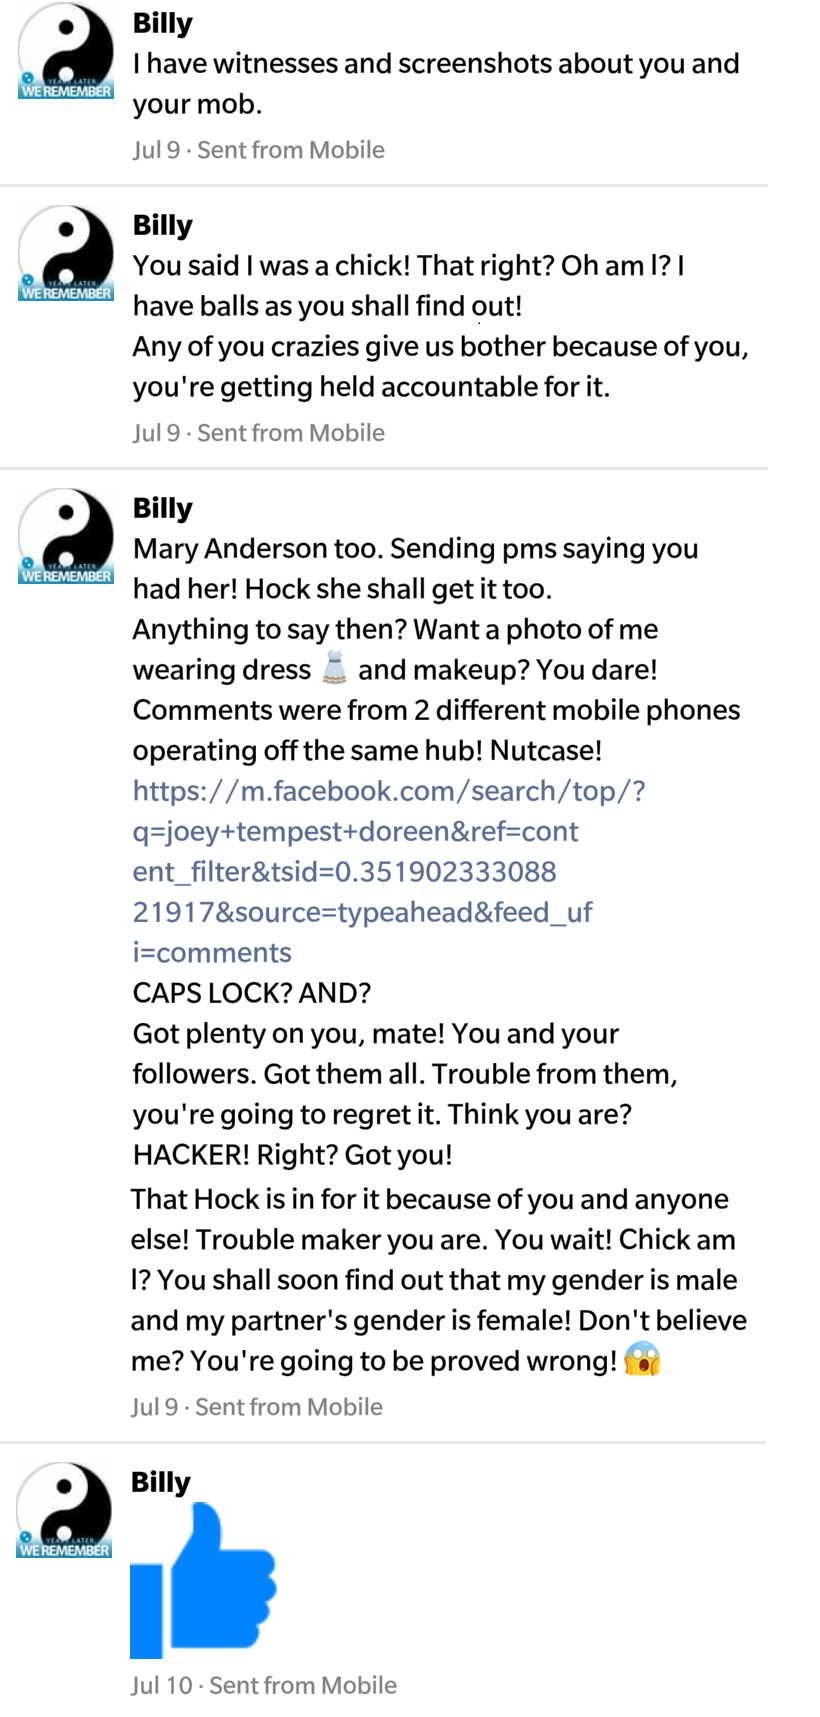Select the "CAPS LOCK? AND?" line
820x1717 pixels.
coord(252,993)
